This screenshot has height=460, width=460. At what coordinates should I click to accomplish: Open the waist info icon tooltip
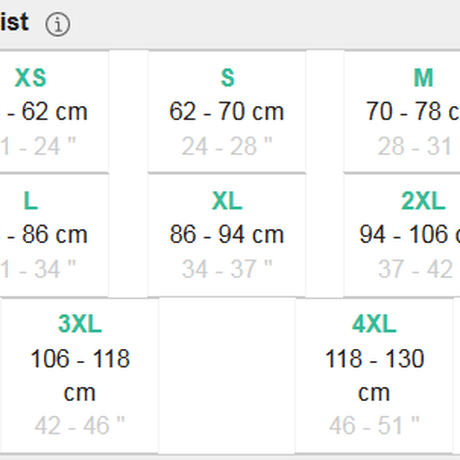58,24
